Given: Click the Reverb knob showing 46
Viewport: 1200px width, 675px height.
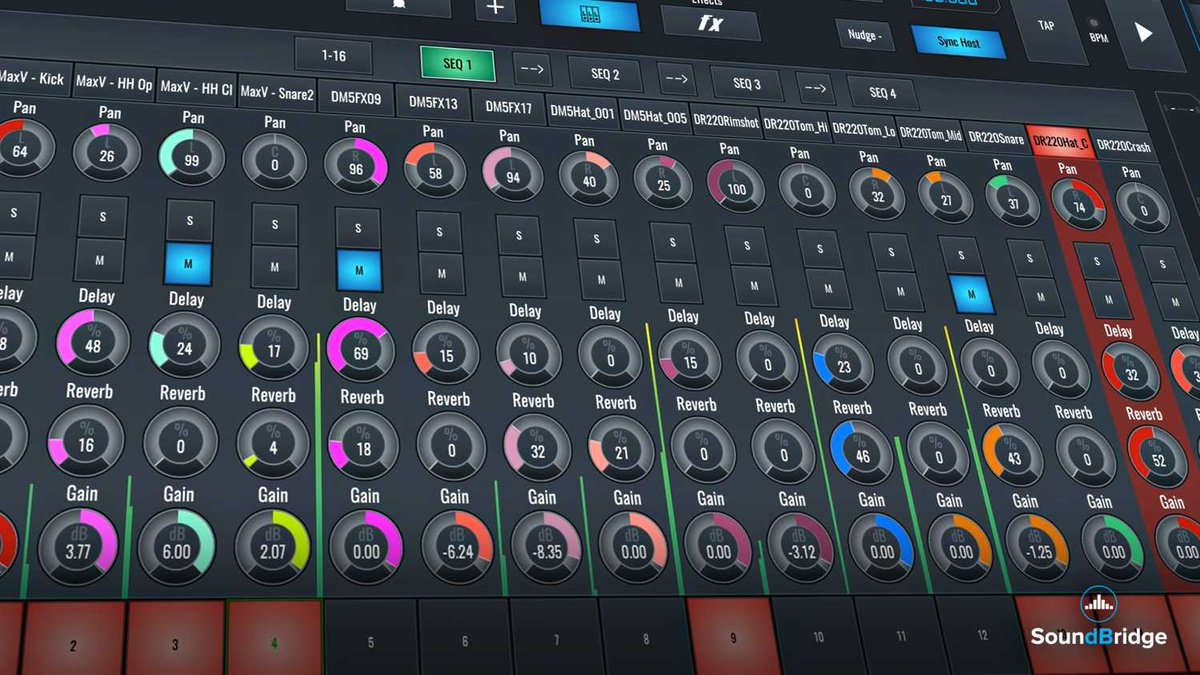Looking at the screenshot, I should [x=861, y=453].
